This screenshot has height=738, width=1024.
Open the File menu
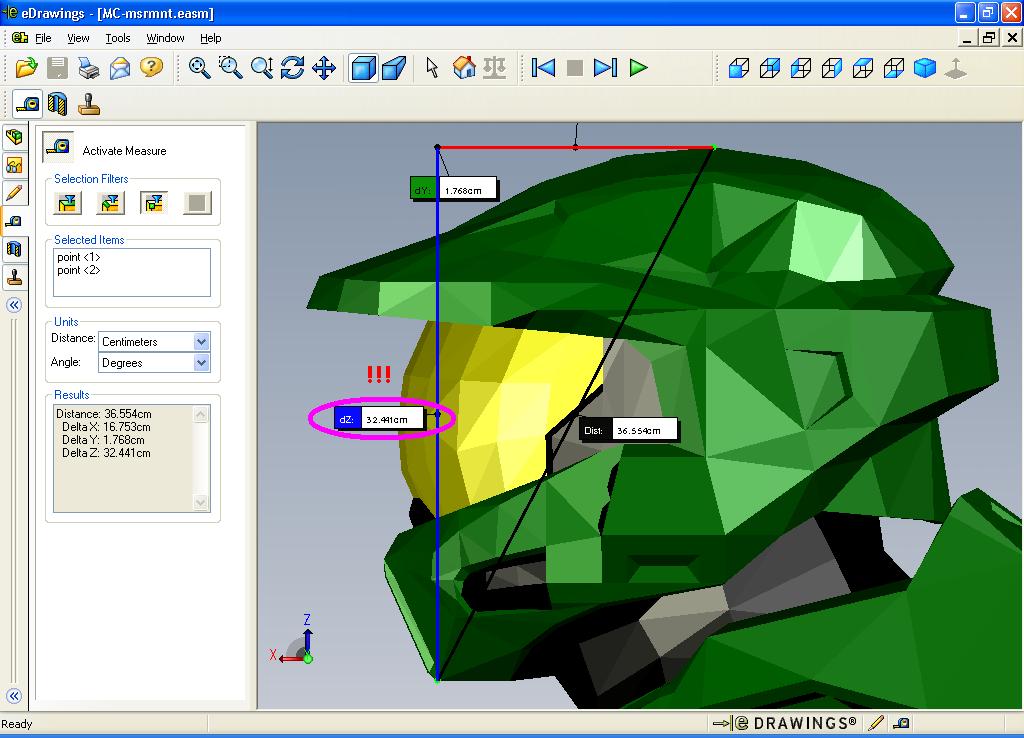pyautogui.click(x=43, y=39)
